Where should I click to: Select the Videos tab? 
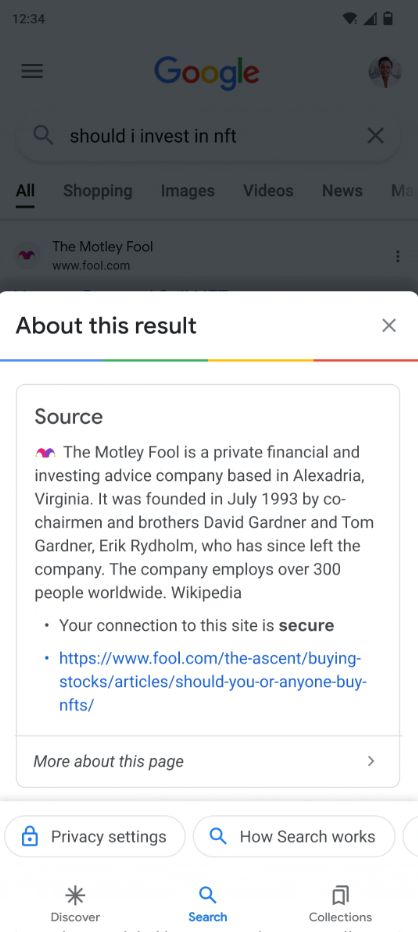pyautogui.click(x=268, y=191)
